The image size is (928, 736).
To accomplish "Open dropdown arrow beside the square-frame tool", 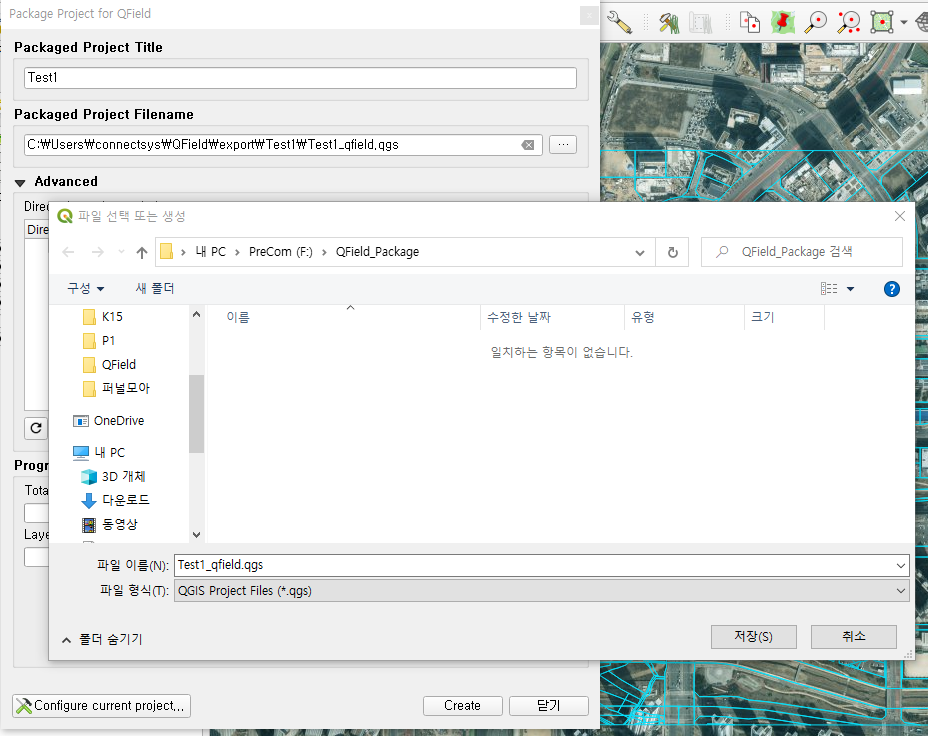I will coord(904,22).
